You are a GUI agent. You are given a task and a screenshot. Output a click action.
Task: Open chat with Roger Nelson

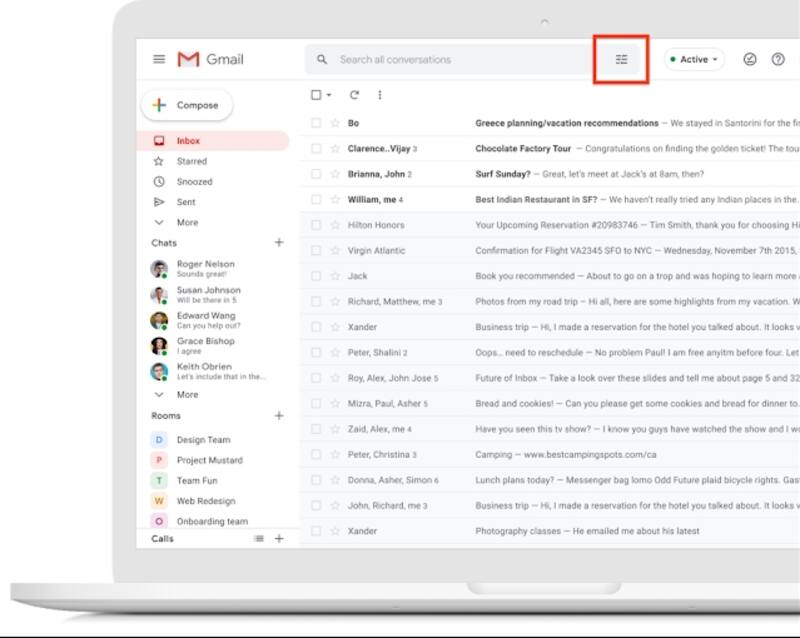[205, 268]
